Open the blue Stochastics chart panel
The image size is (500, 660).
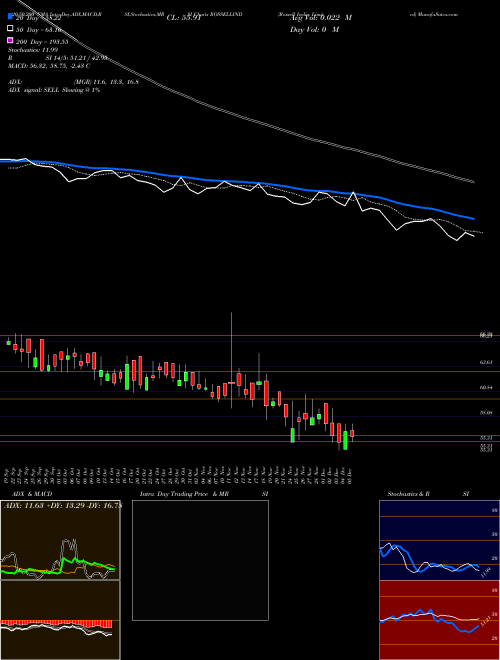pos(439,540)
